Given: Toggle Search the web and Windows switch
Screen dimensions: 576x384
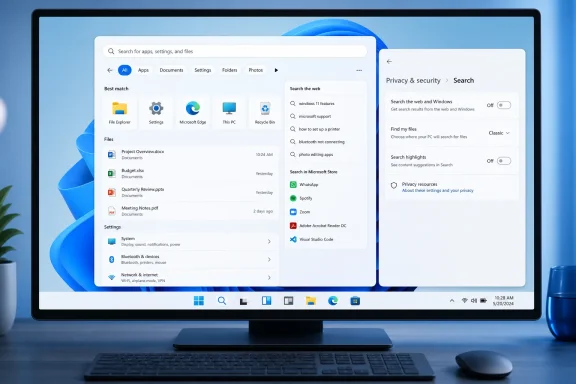Looking at the screenshot, I should point(504,105).
